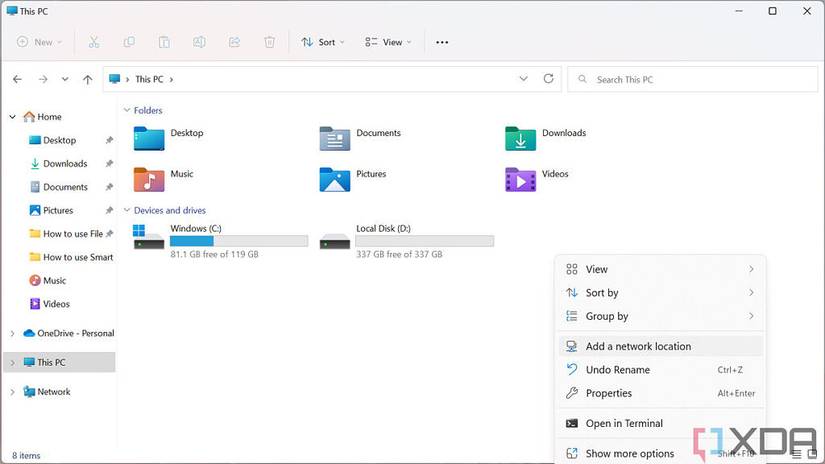Click the search magnifier icon
Screen dimensions: 825x464
pos(582,79)
